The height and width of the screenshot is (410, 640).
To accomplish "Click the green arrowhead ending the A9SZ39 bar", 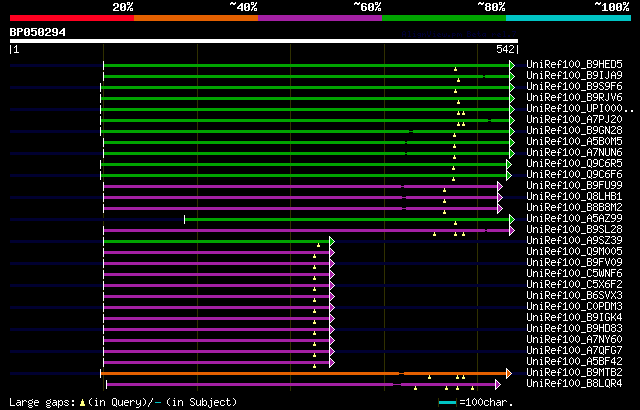I will click(332, 242).
